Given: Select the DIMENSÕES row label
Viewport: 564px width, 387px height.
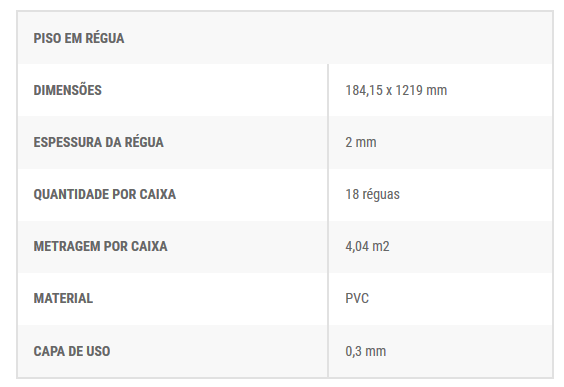Looking at the screenshot, I should (68, 90).
